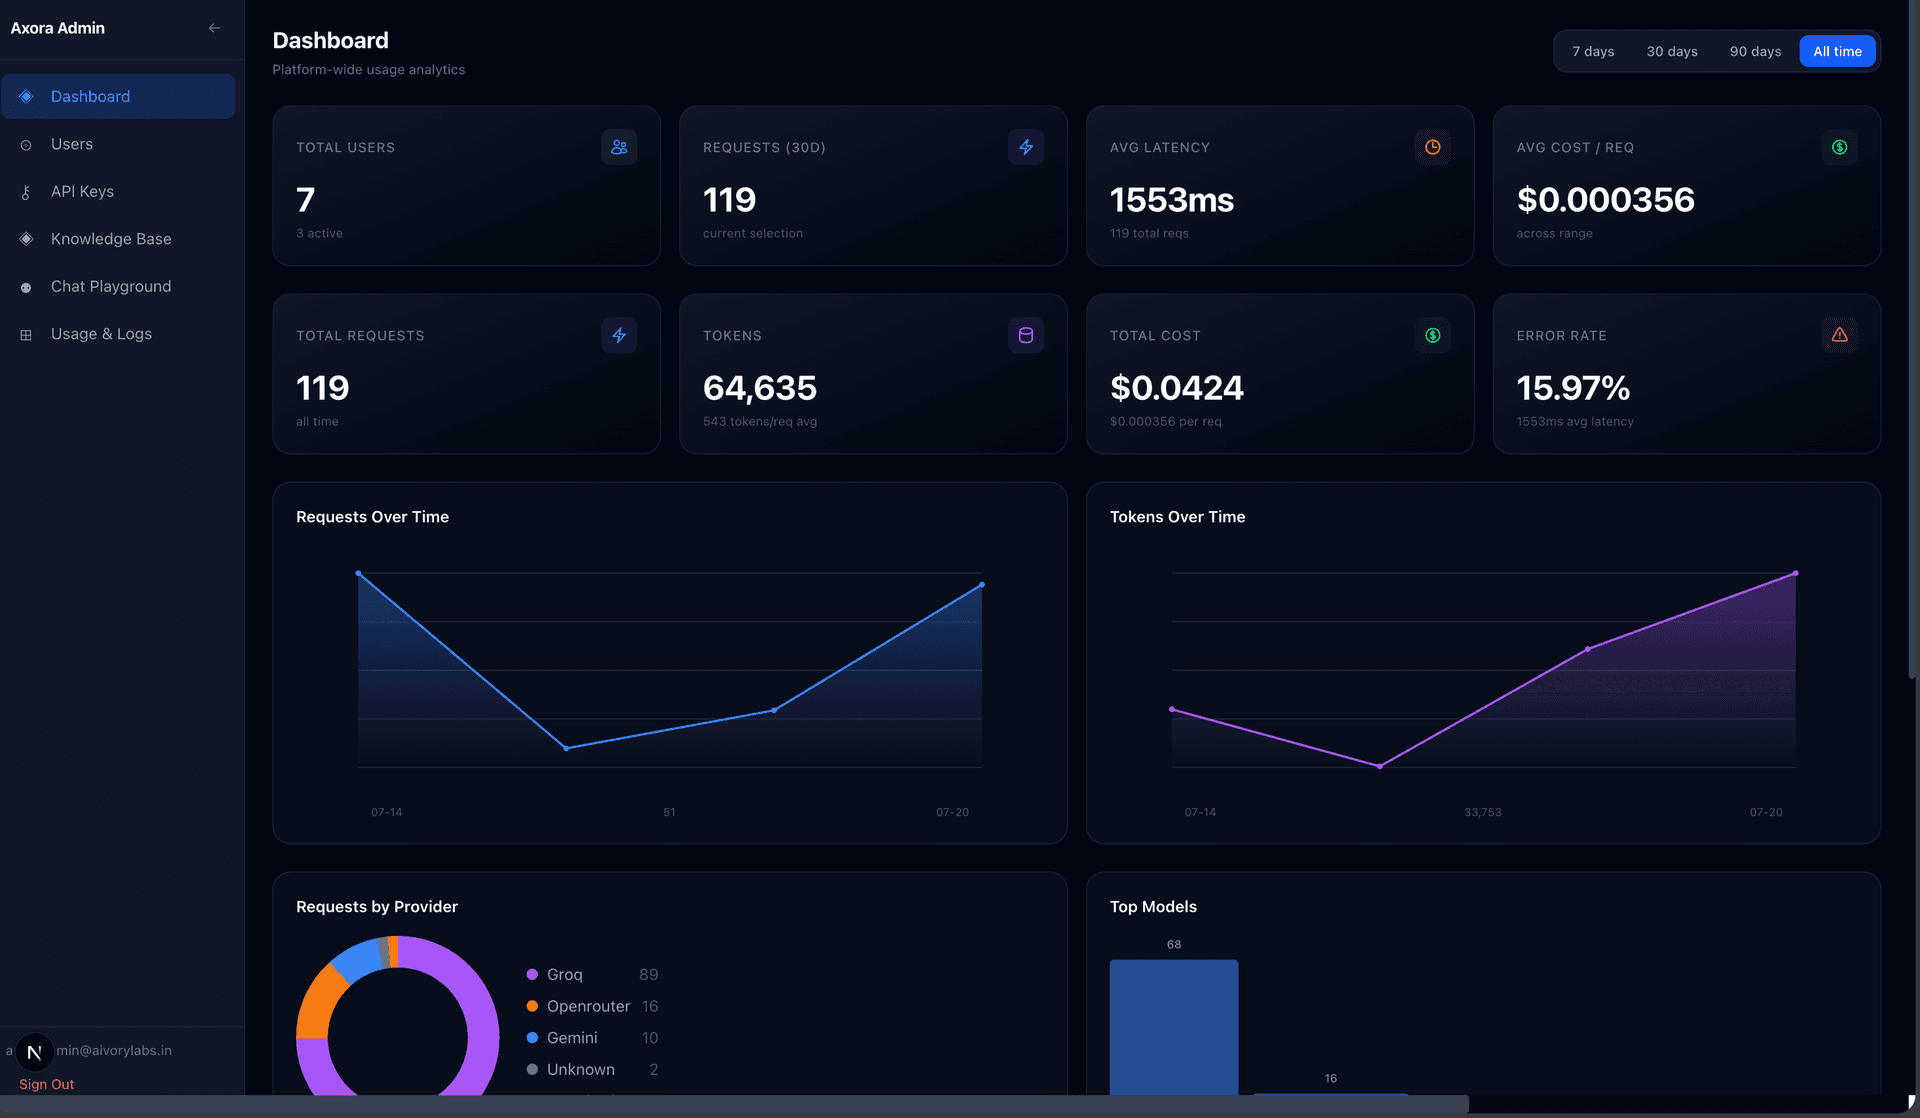The height and width of the screenshot is (1118, 1920).
Task: Switch to All time range
Action: pos(1837,51)
